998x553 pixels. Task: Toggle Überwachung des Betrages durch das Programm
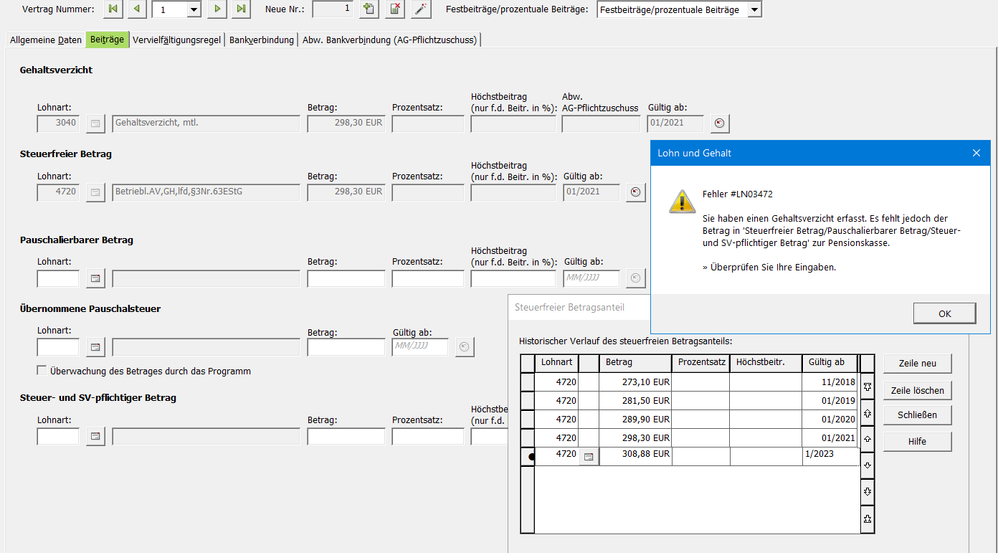(42, 370)
